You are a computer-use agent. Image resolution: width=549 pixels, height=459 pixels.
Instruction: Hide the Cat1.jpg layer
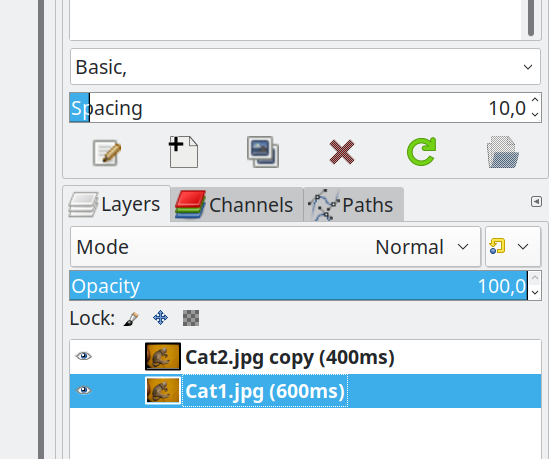tap(84, 390)
